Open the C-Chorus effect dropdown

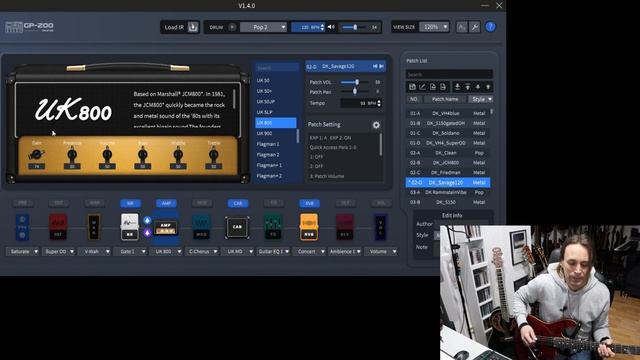tap(202, 251)
